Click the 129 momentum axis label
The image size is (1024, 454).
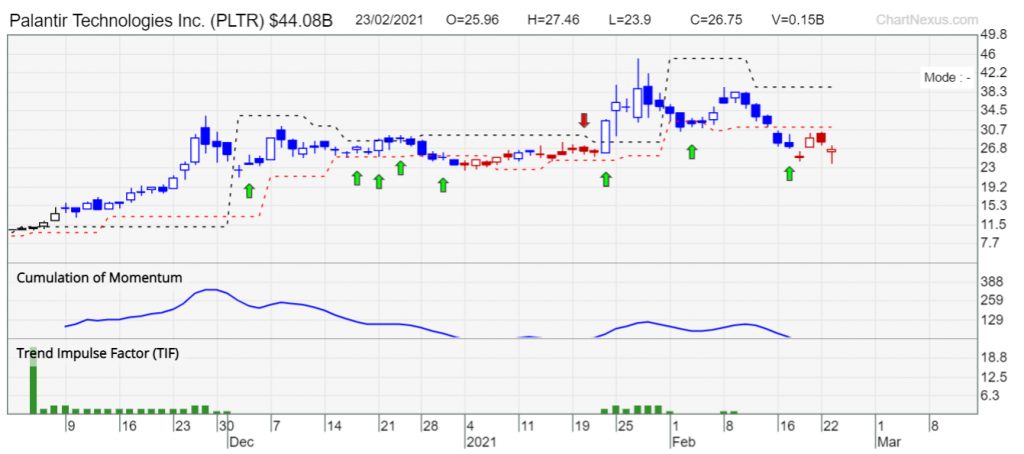tap(993, 320)
